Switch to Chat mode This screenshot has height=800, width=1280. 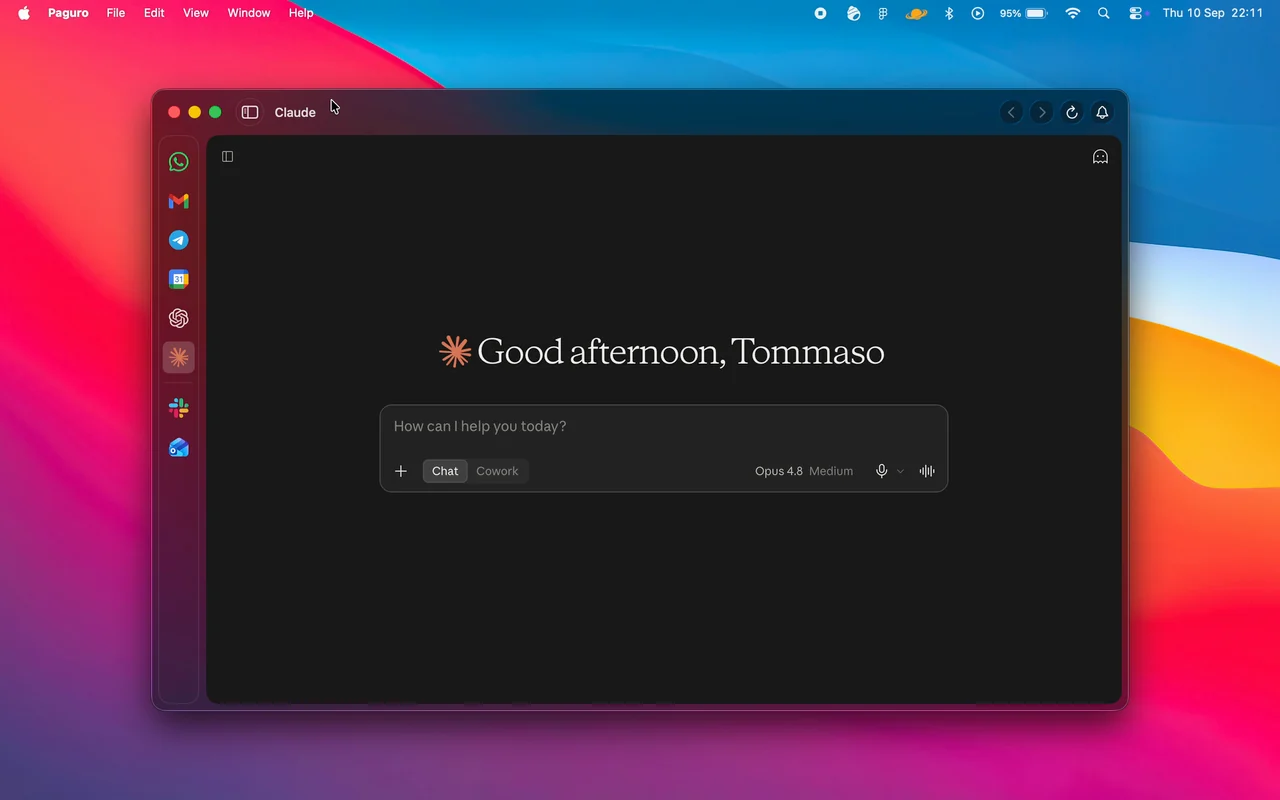tap(445, 471)
